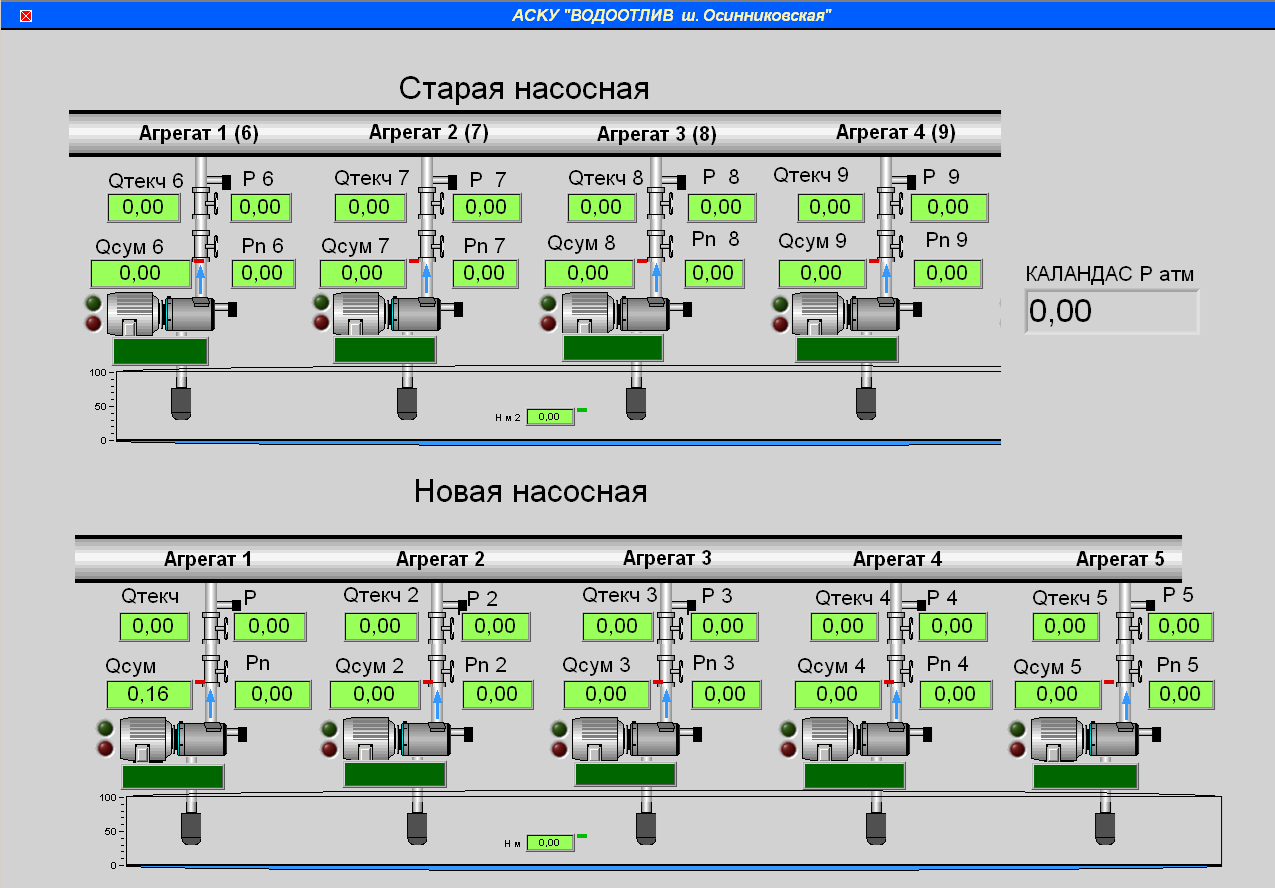1275x888 pixels.
Task: Click the pump motor of Агрегат 3 (8)
Action: 612,313
